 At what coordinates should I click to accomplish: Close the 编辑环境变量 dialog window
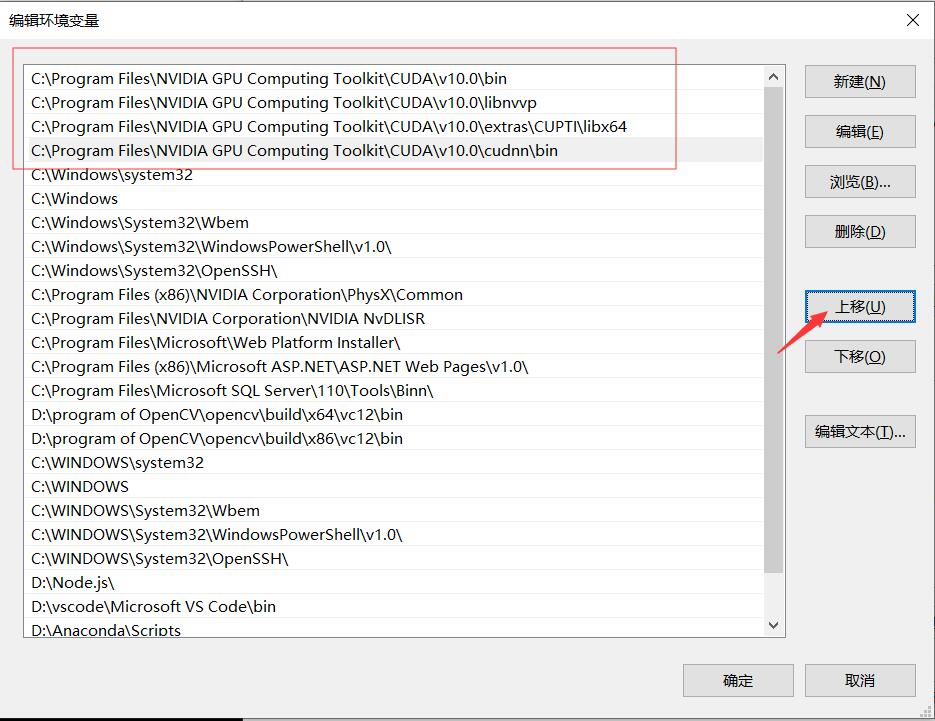(912, 20)
